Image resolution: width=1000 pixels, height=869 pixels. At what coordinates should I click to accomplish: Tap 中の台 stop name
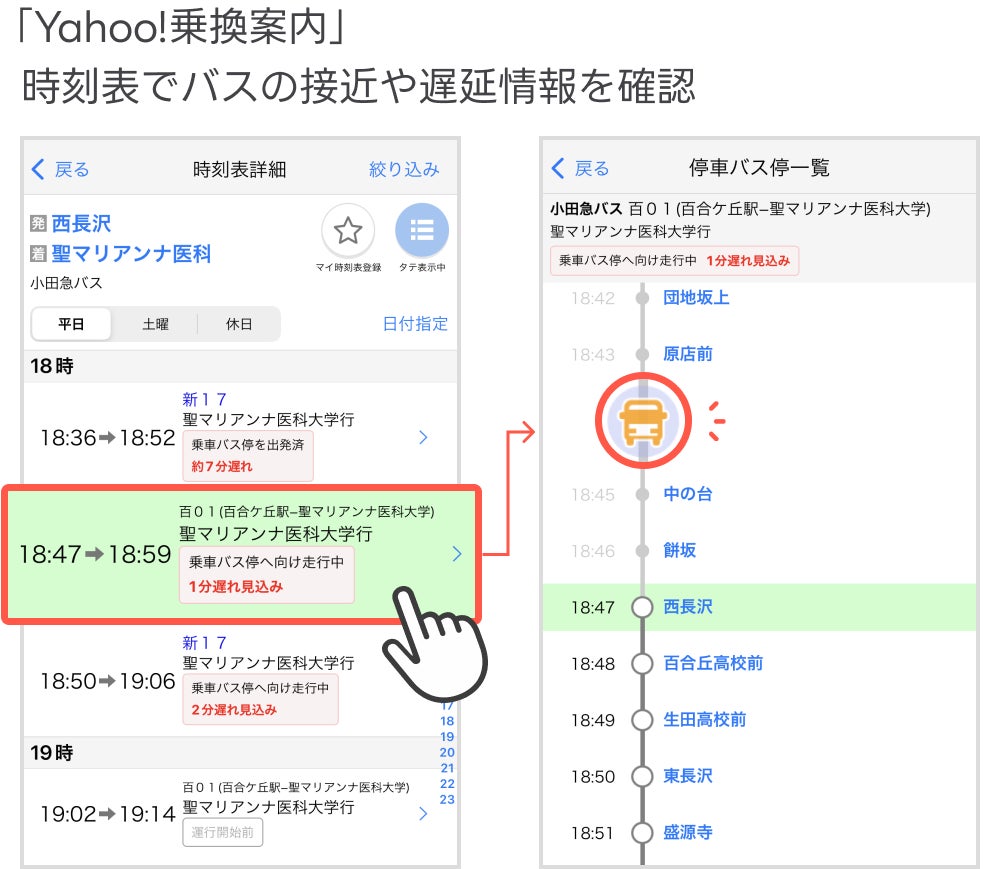click(x=688, y=494)
